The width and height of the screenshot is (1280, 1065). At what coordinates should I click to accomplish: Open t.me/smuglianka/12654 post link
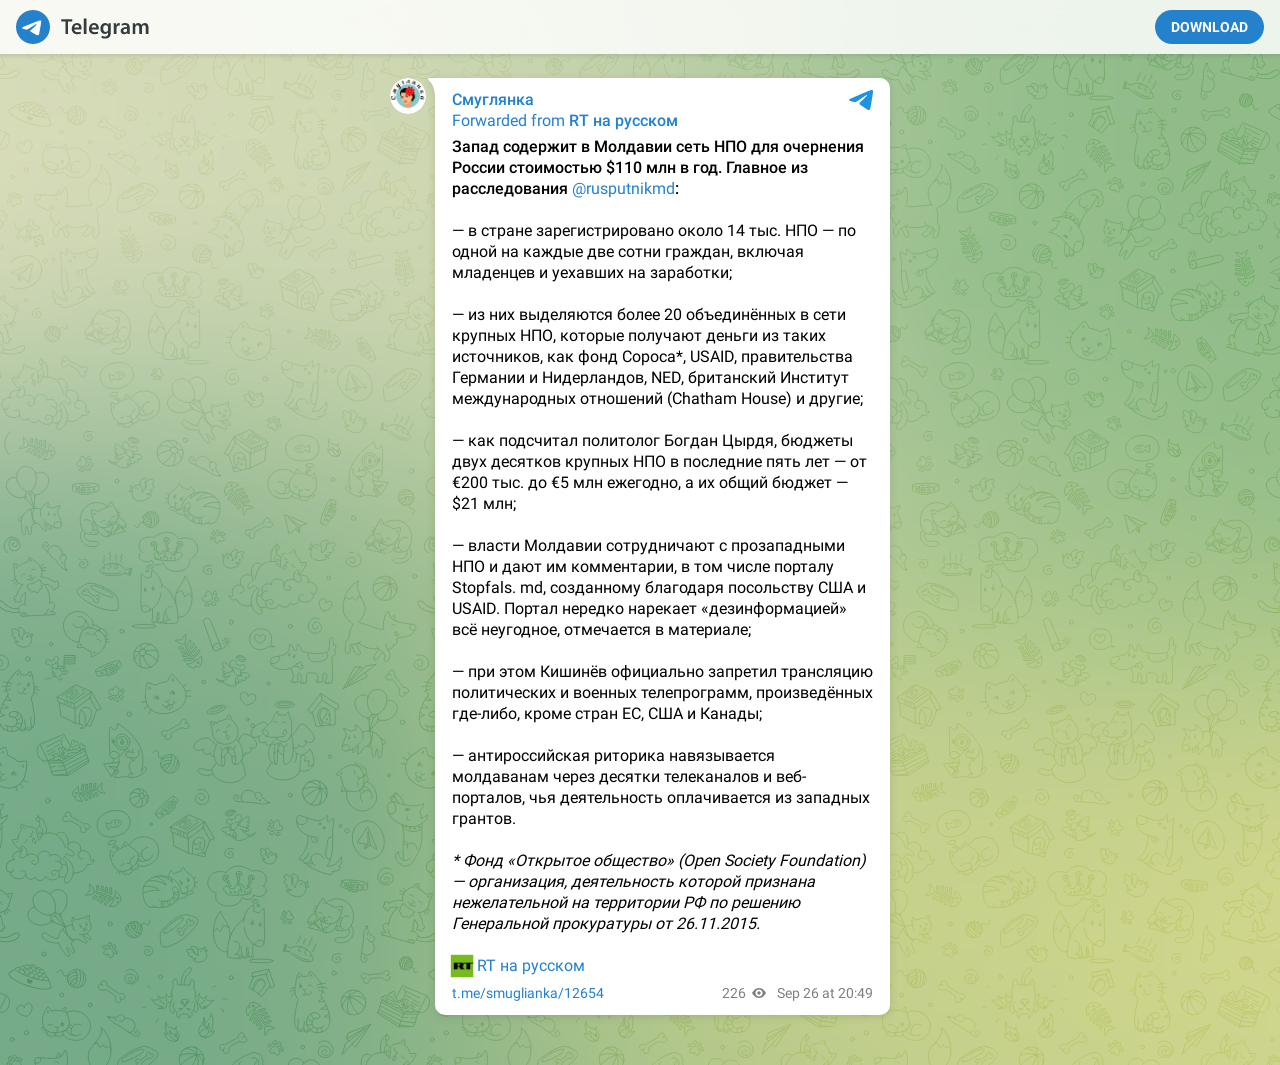528,993
